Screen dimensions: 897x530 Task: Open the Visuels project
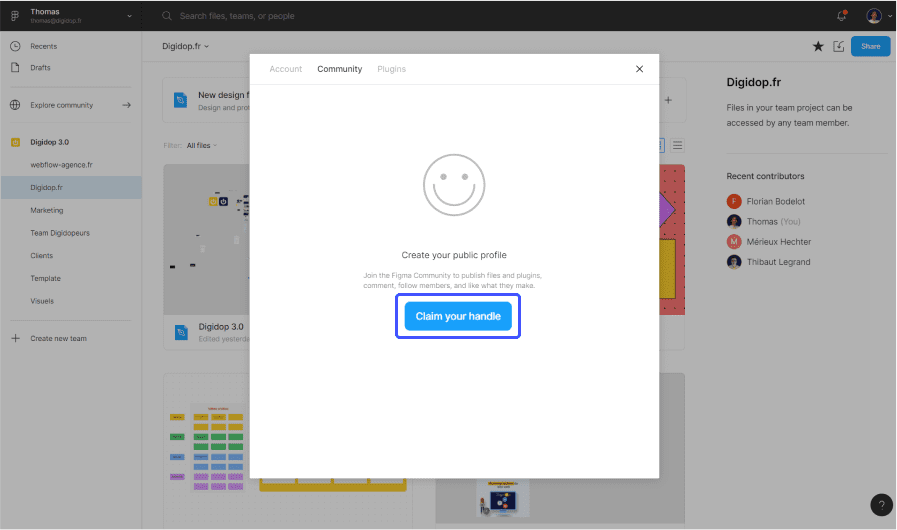click(x=42, y=301)
